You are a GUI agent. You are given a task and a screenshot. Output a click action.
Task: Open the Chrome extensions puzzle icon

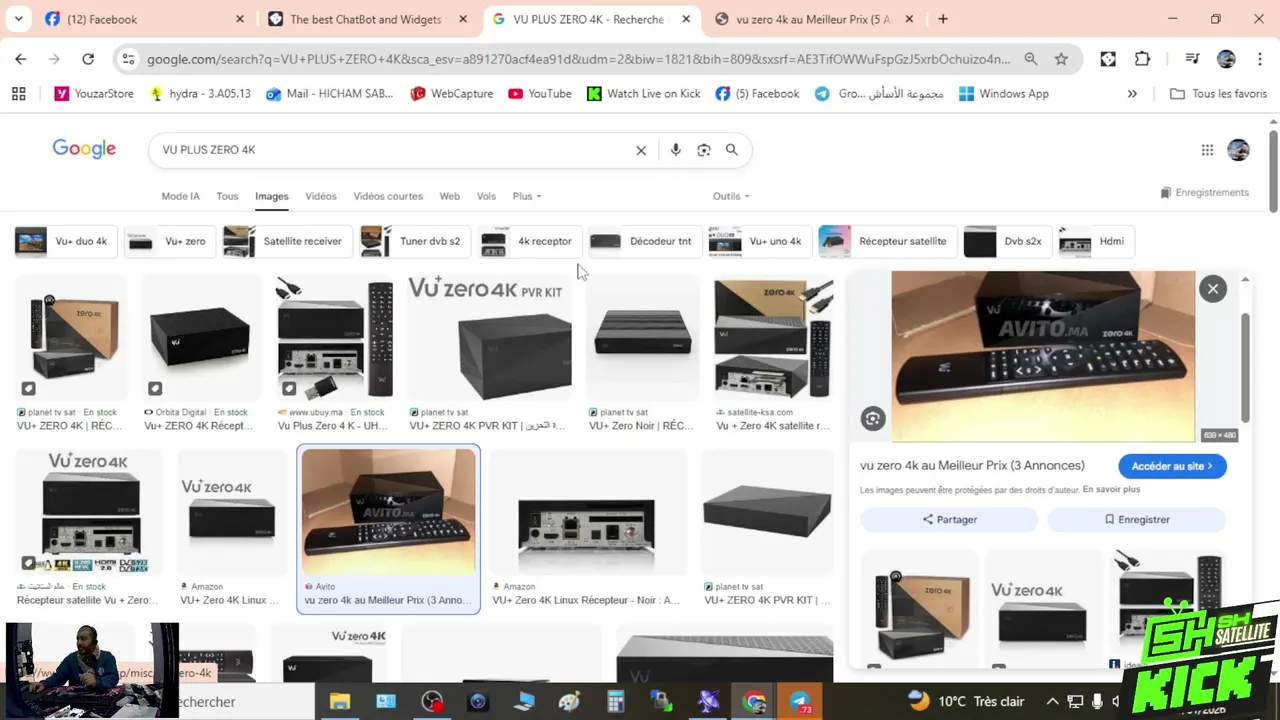[1142, 59]
